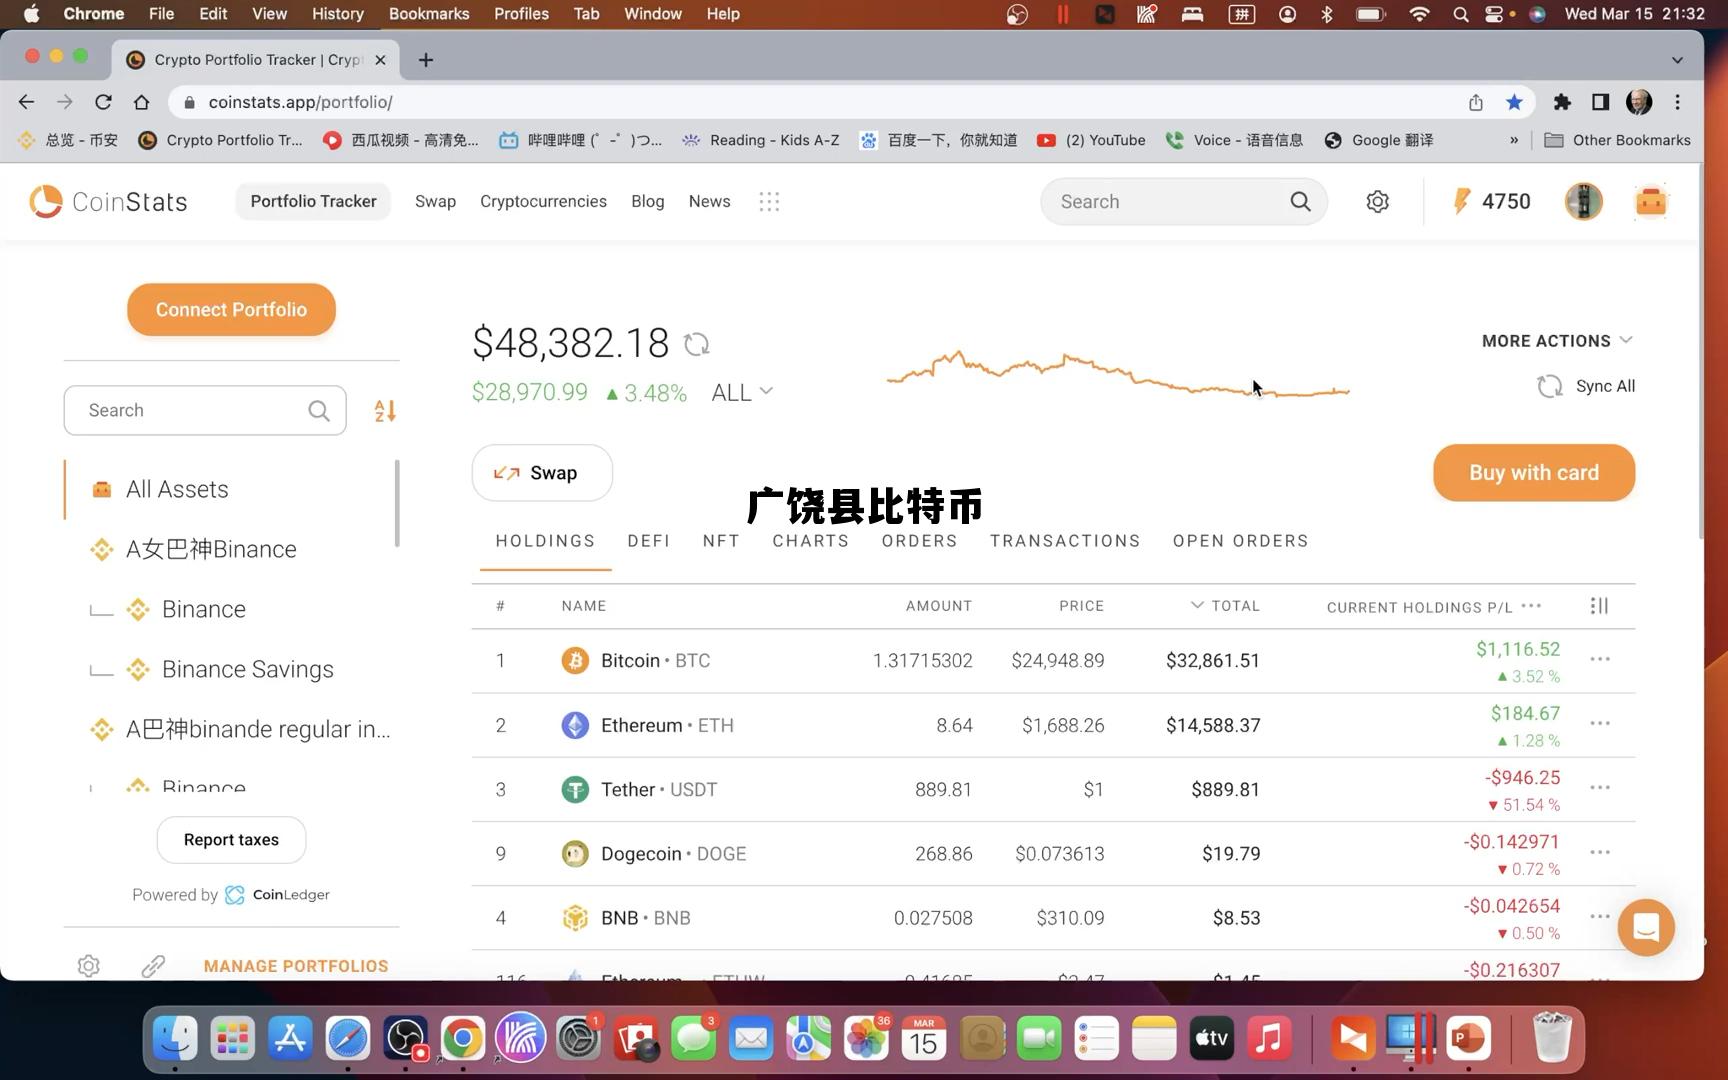Click the Connect Portfolio button
Screen dimensions: 1728x1080
point(231,310)
